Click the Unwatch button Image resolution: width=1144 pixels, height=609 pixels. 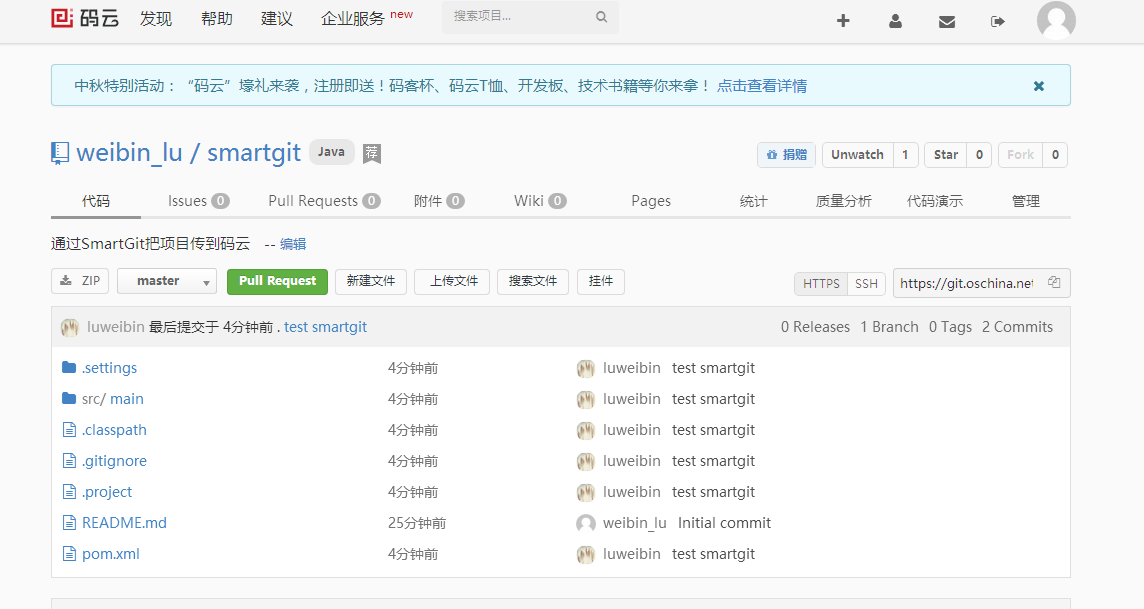coord(857,155)
